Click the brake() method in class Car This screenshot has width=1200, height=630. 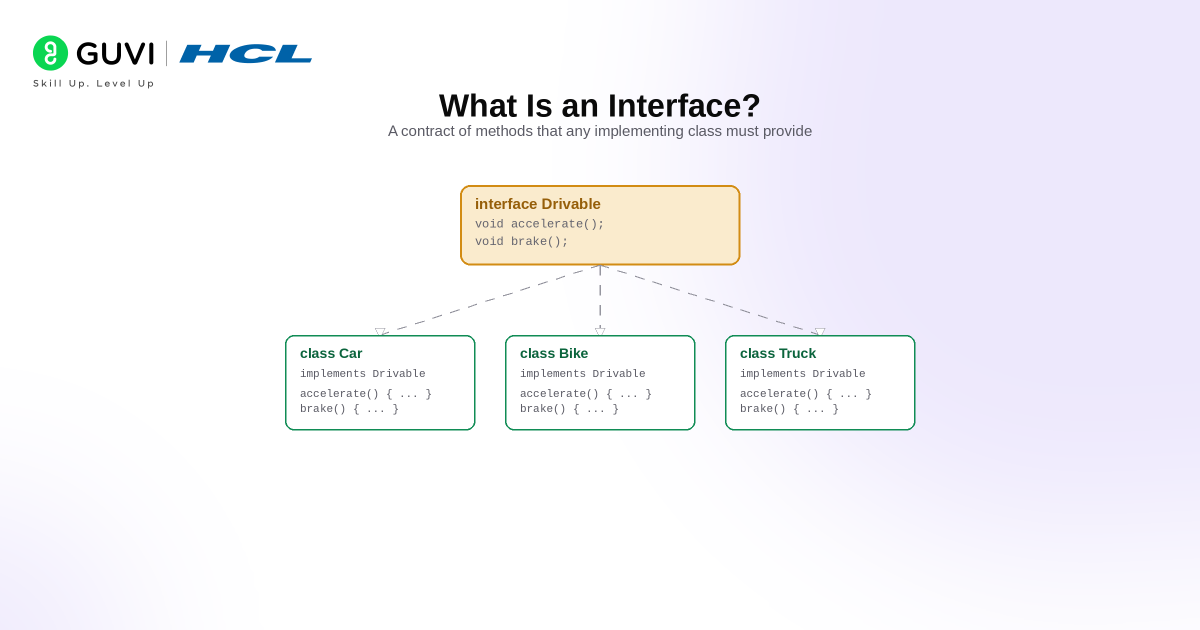[x=350, y=409]
